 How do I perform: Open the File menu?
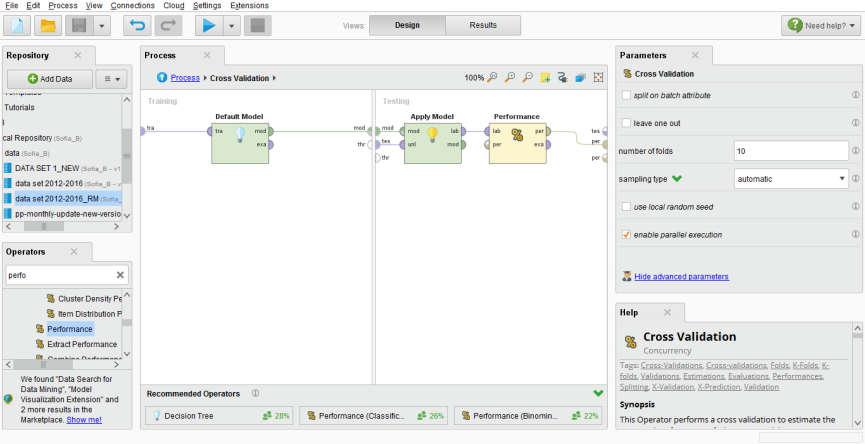(11, 6)
